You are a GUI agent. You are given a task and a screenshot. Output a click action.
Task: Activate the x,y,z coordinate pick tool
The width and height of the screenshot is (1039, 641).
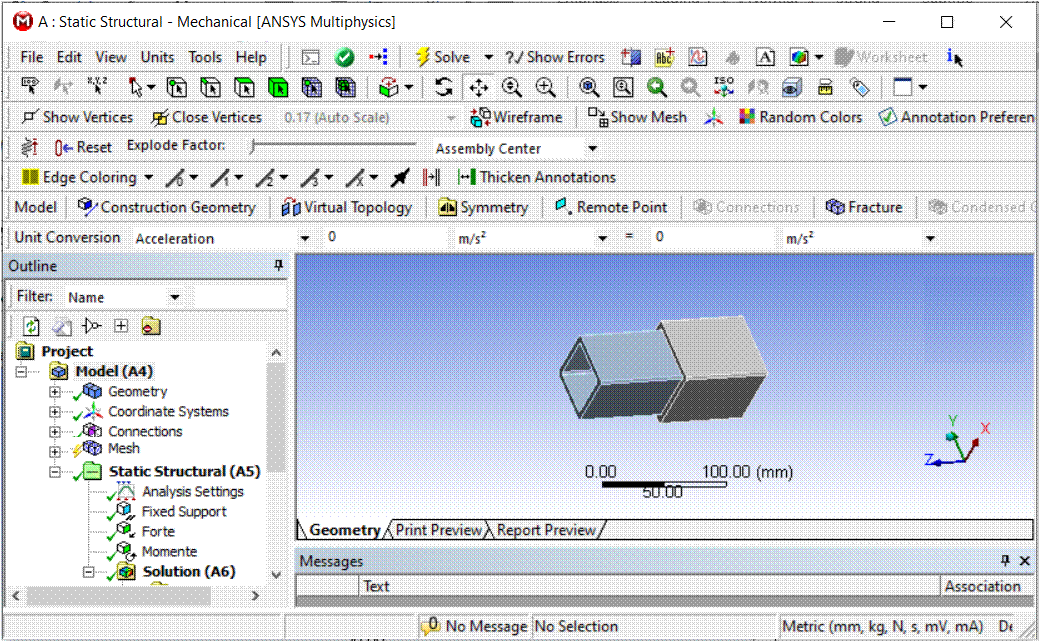click(x=97, y=87)
